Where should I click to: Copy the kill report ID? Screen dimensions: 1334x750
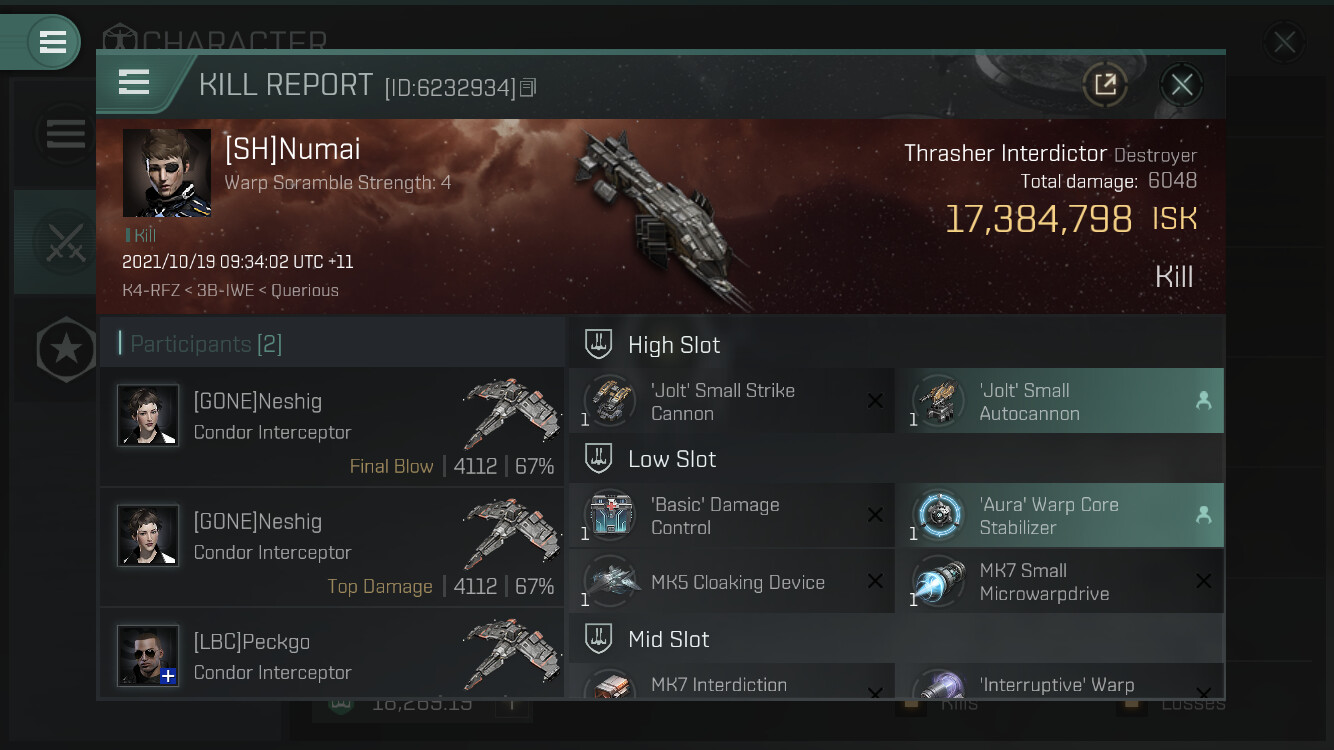528,88
